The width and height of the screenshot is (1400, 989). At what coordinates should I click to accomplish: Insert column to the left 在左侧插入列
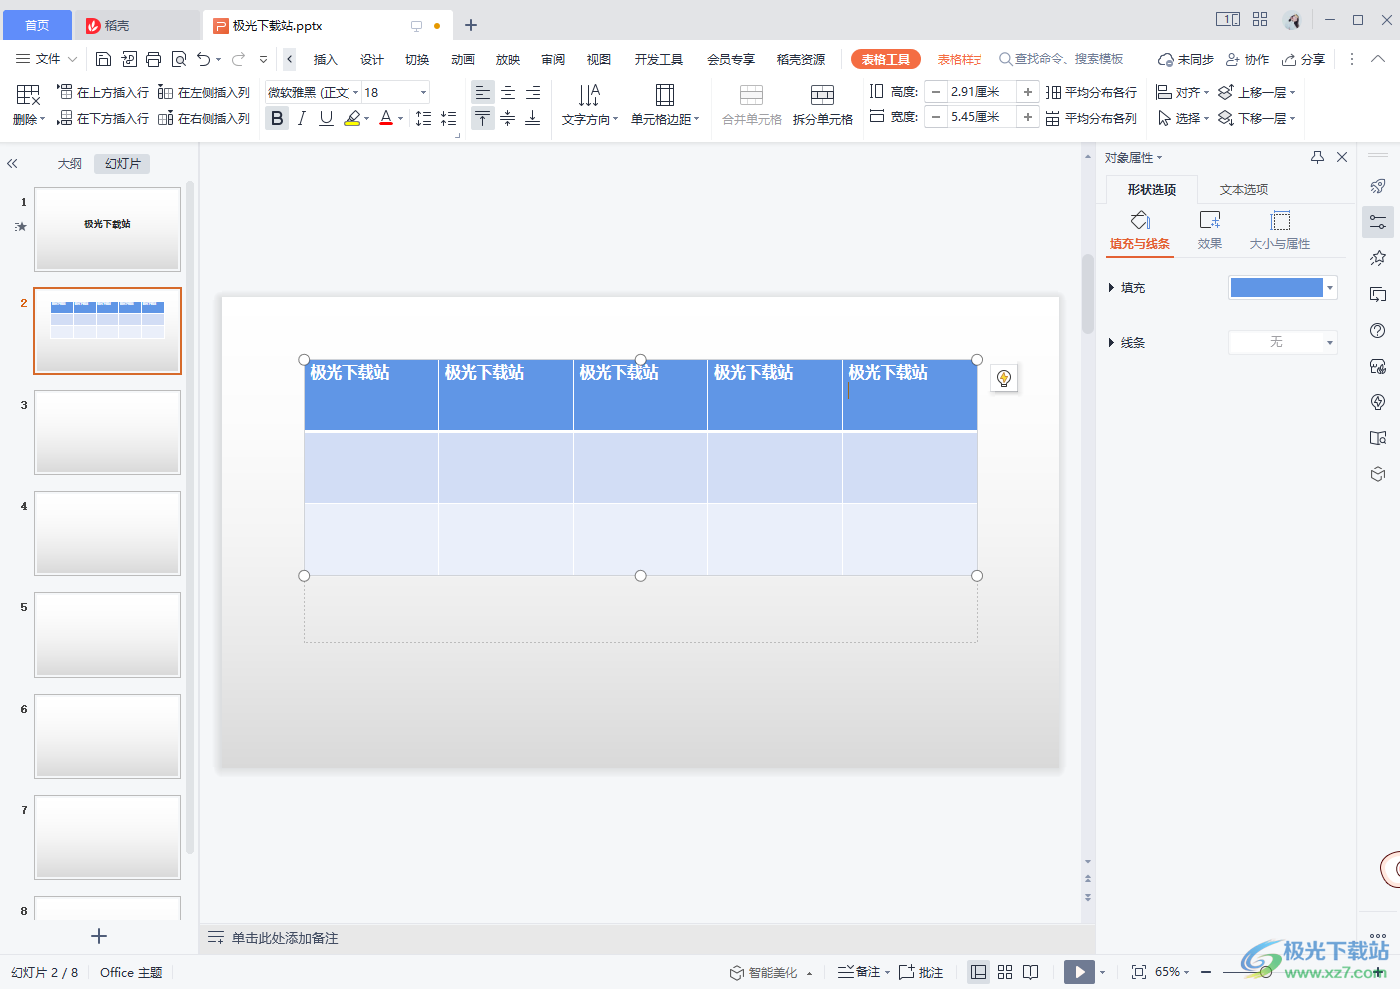point(204,92)
